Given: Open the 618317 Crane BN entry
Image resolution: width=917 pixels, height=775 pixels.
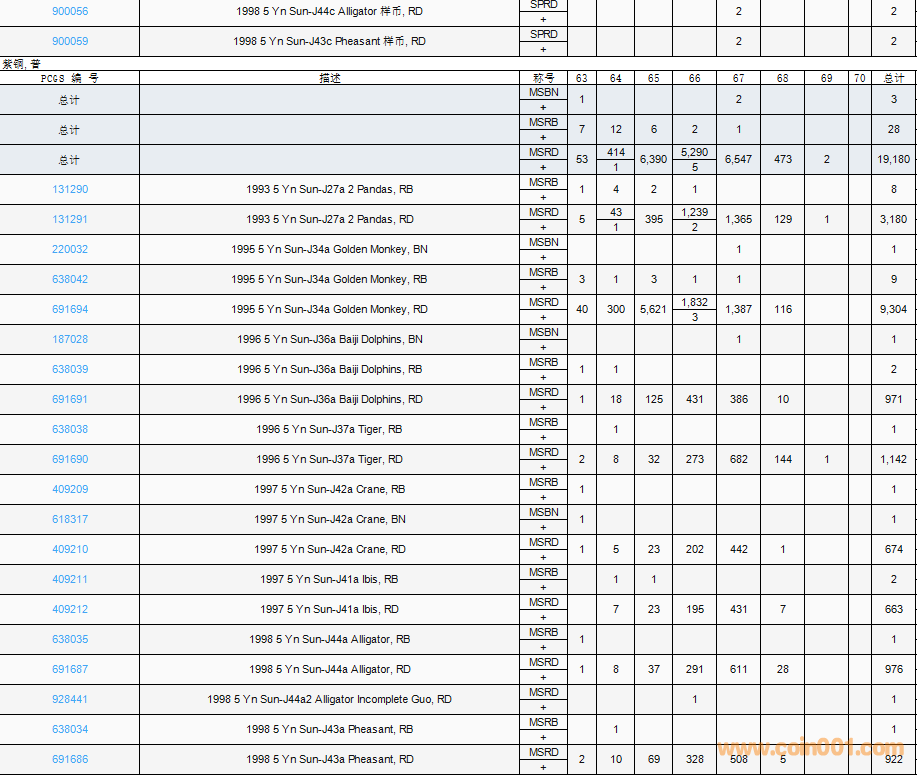Looking at the screenshot, I should click(70, 519).
